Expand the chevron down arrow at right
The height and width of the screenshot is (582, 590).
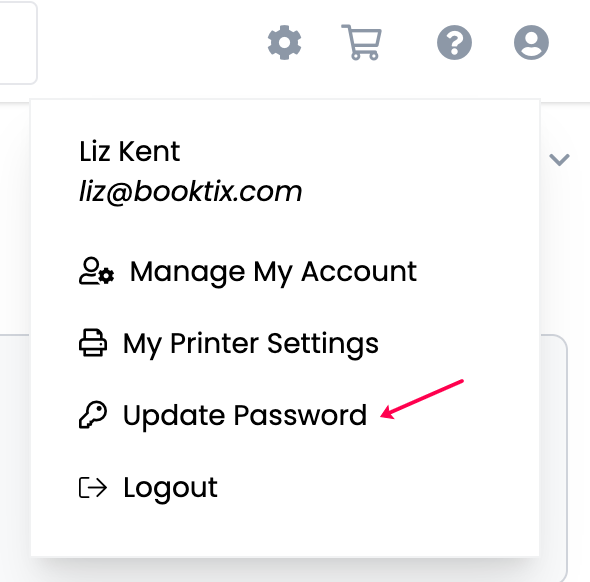point(559,160)
